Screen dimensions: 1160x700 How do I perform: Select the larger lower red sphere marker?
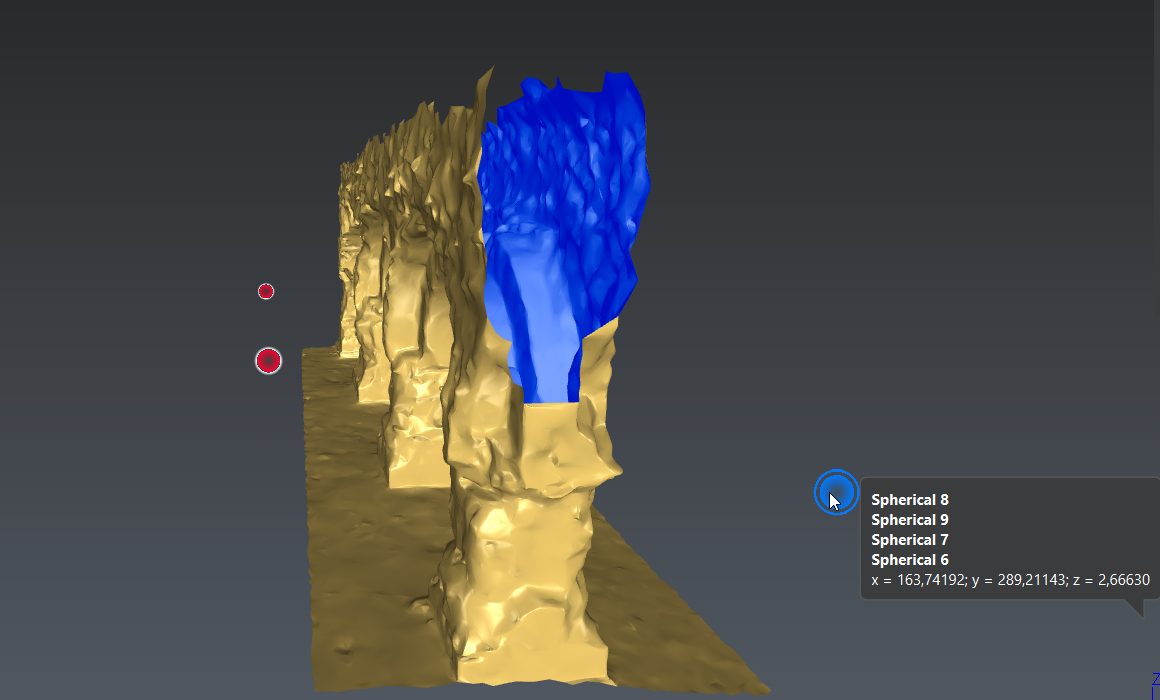click(268, 361)
